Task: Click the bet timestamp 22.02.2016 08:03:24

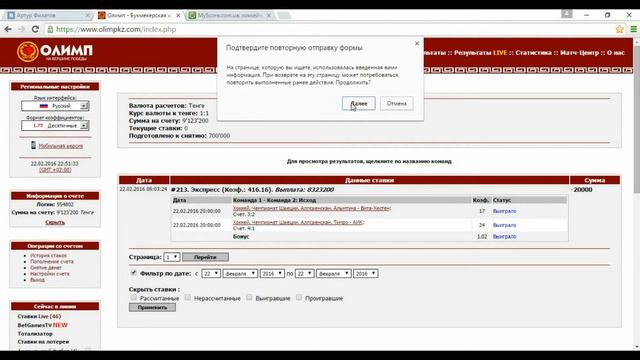Action: (x=143, y=189)
